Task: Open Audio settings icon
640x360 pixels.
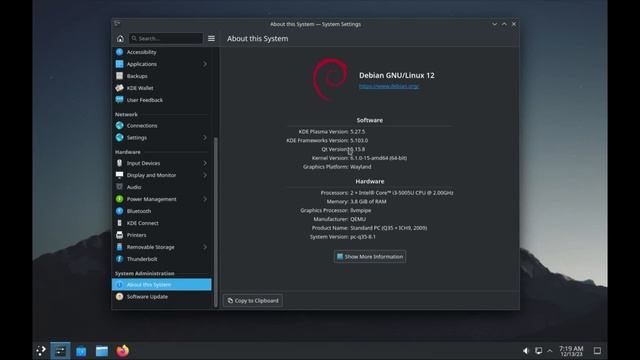Action: click(119, 187)
